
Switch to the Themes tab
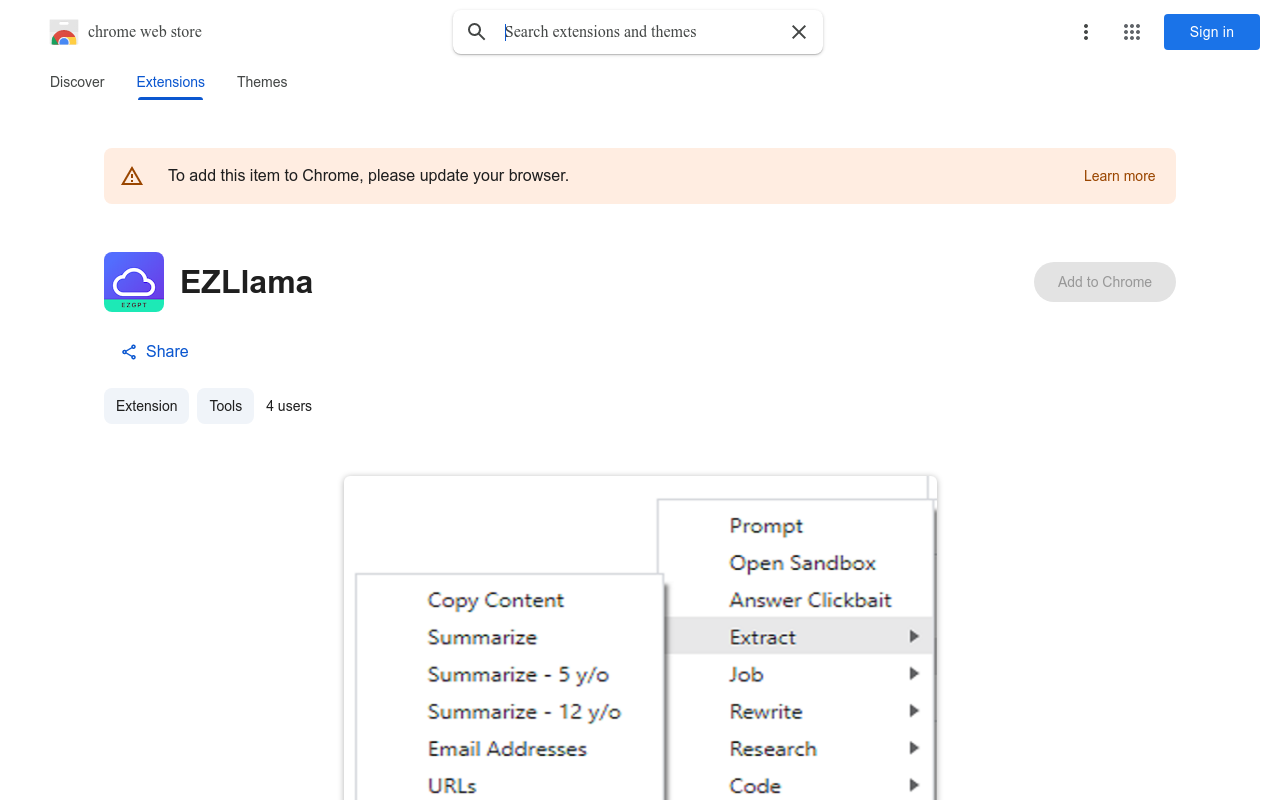pos(262,82)
